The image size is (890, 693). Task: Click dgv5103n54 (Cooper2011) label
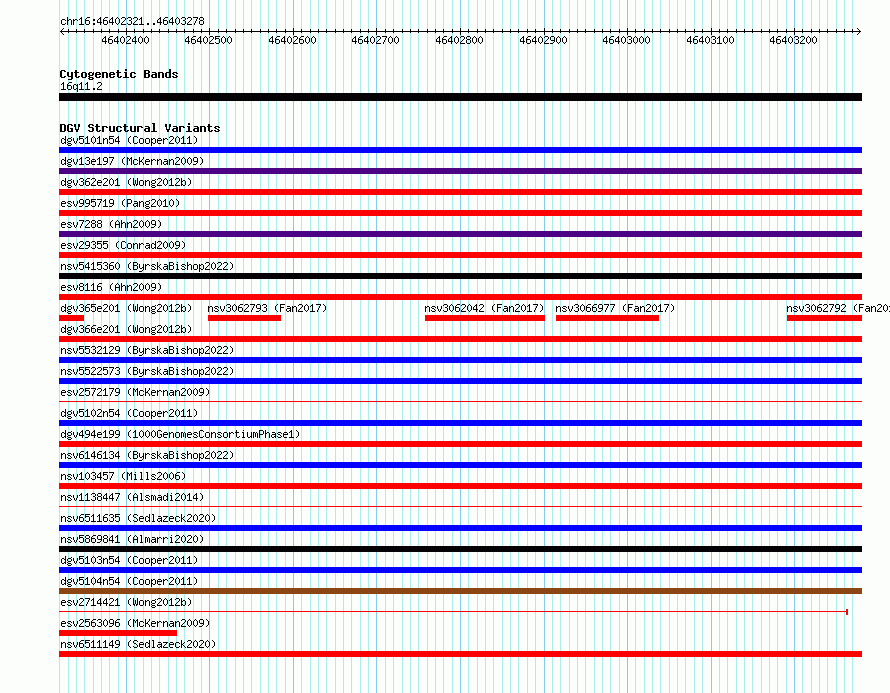[x=129, y=560]
